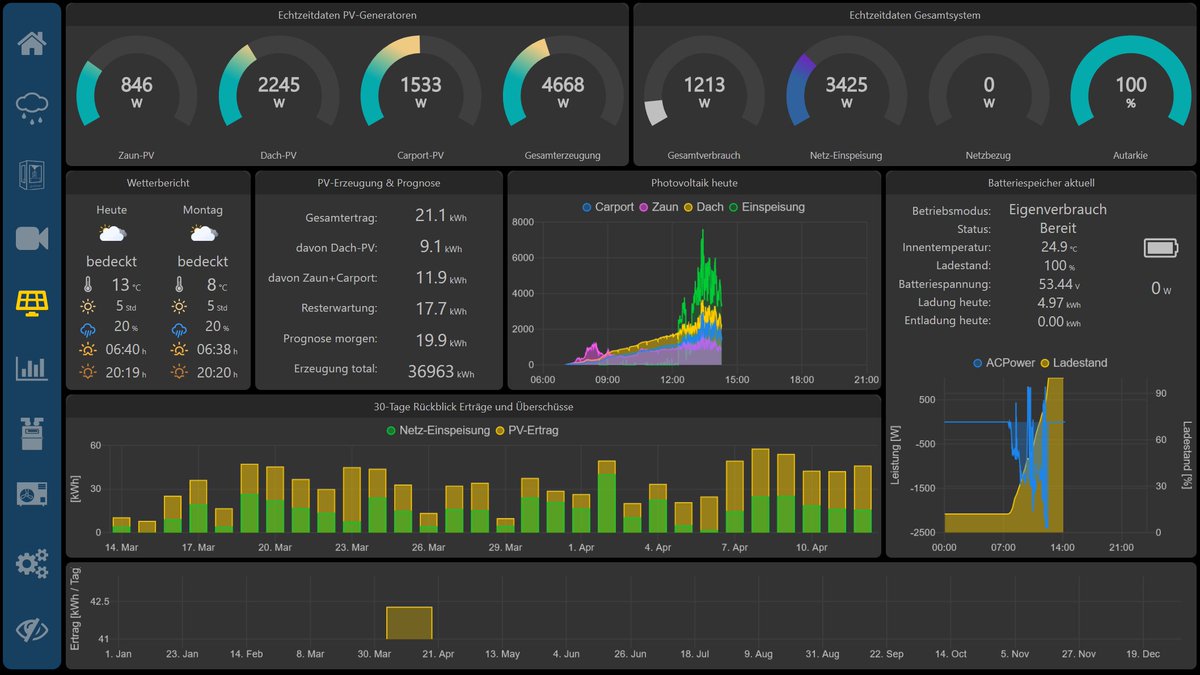The image size is (1200, 675).
Task: Select the yellow solar panel sidebar icon
Action: 32,302
